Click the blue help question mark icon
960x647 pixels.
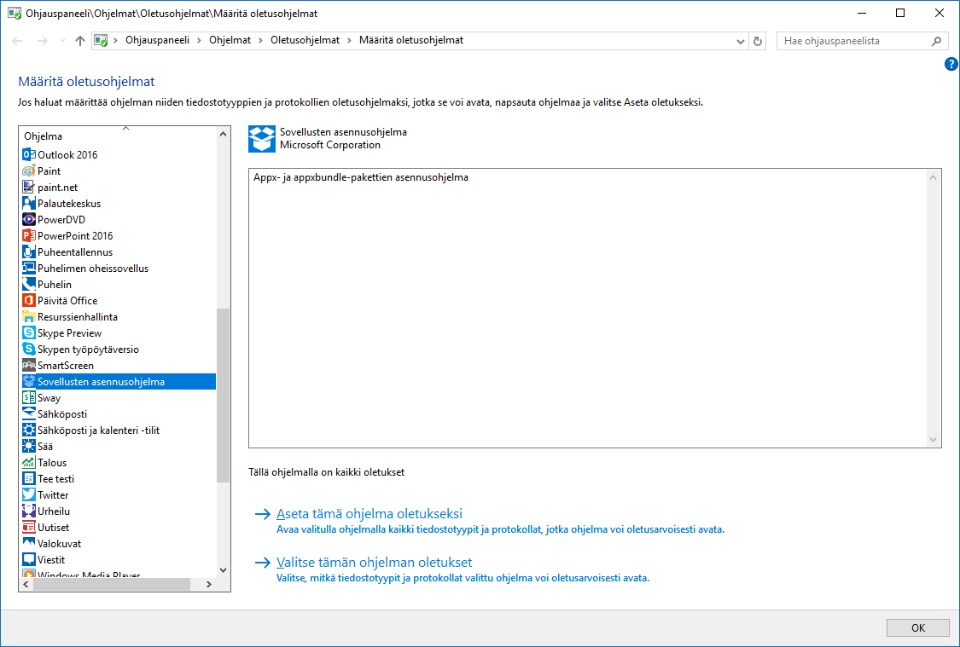[x=951, y=64]
